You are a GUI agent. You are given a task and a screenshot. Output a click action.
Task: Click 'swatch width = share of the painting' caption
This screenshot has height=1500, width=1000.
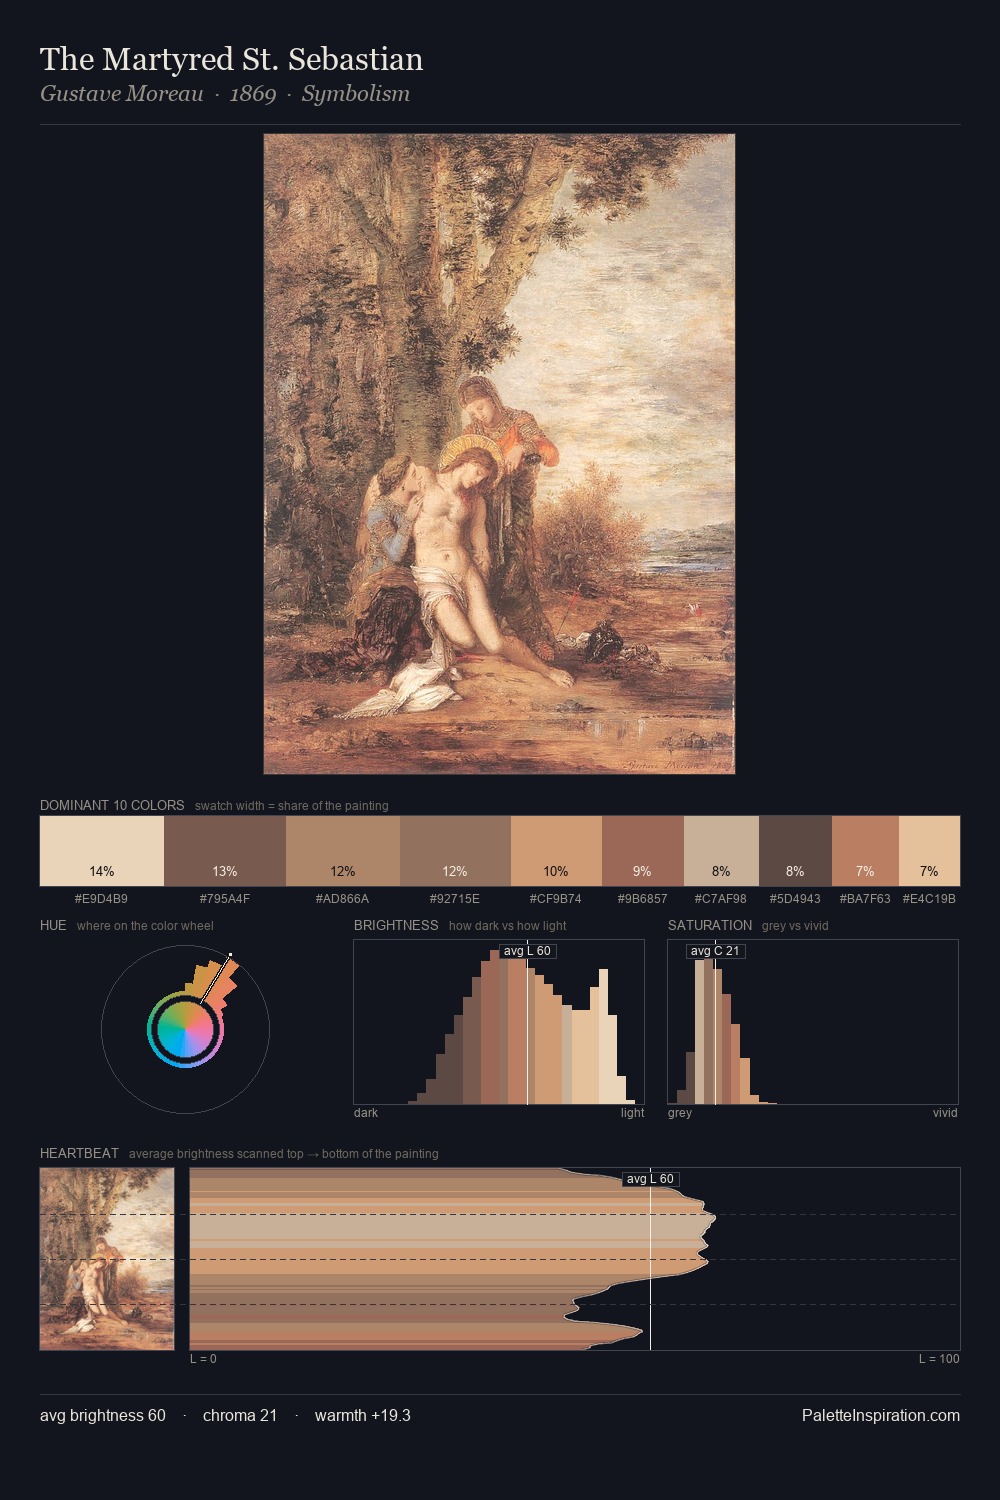tap(292, 805)
